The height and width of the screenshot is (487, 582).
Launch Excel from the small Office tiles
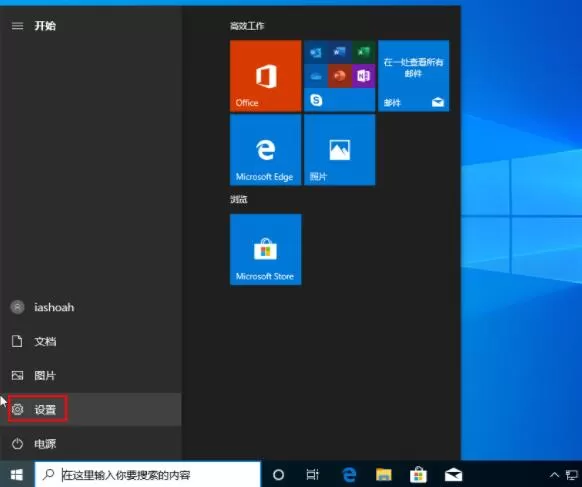click(x=363, y=52)
